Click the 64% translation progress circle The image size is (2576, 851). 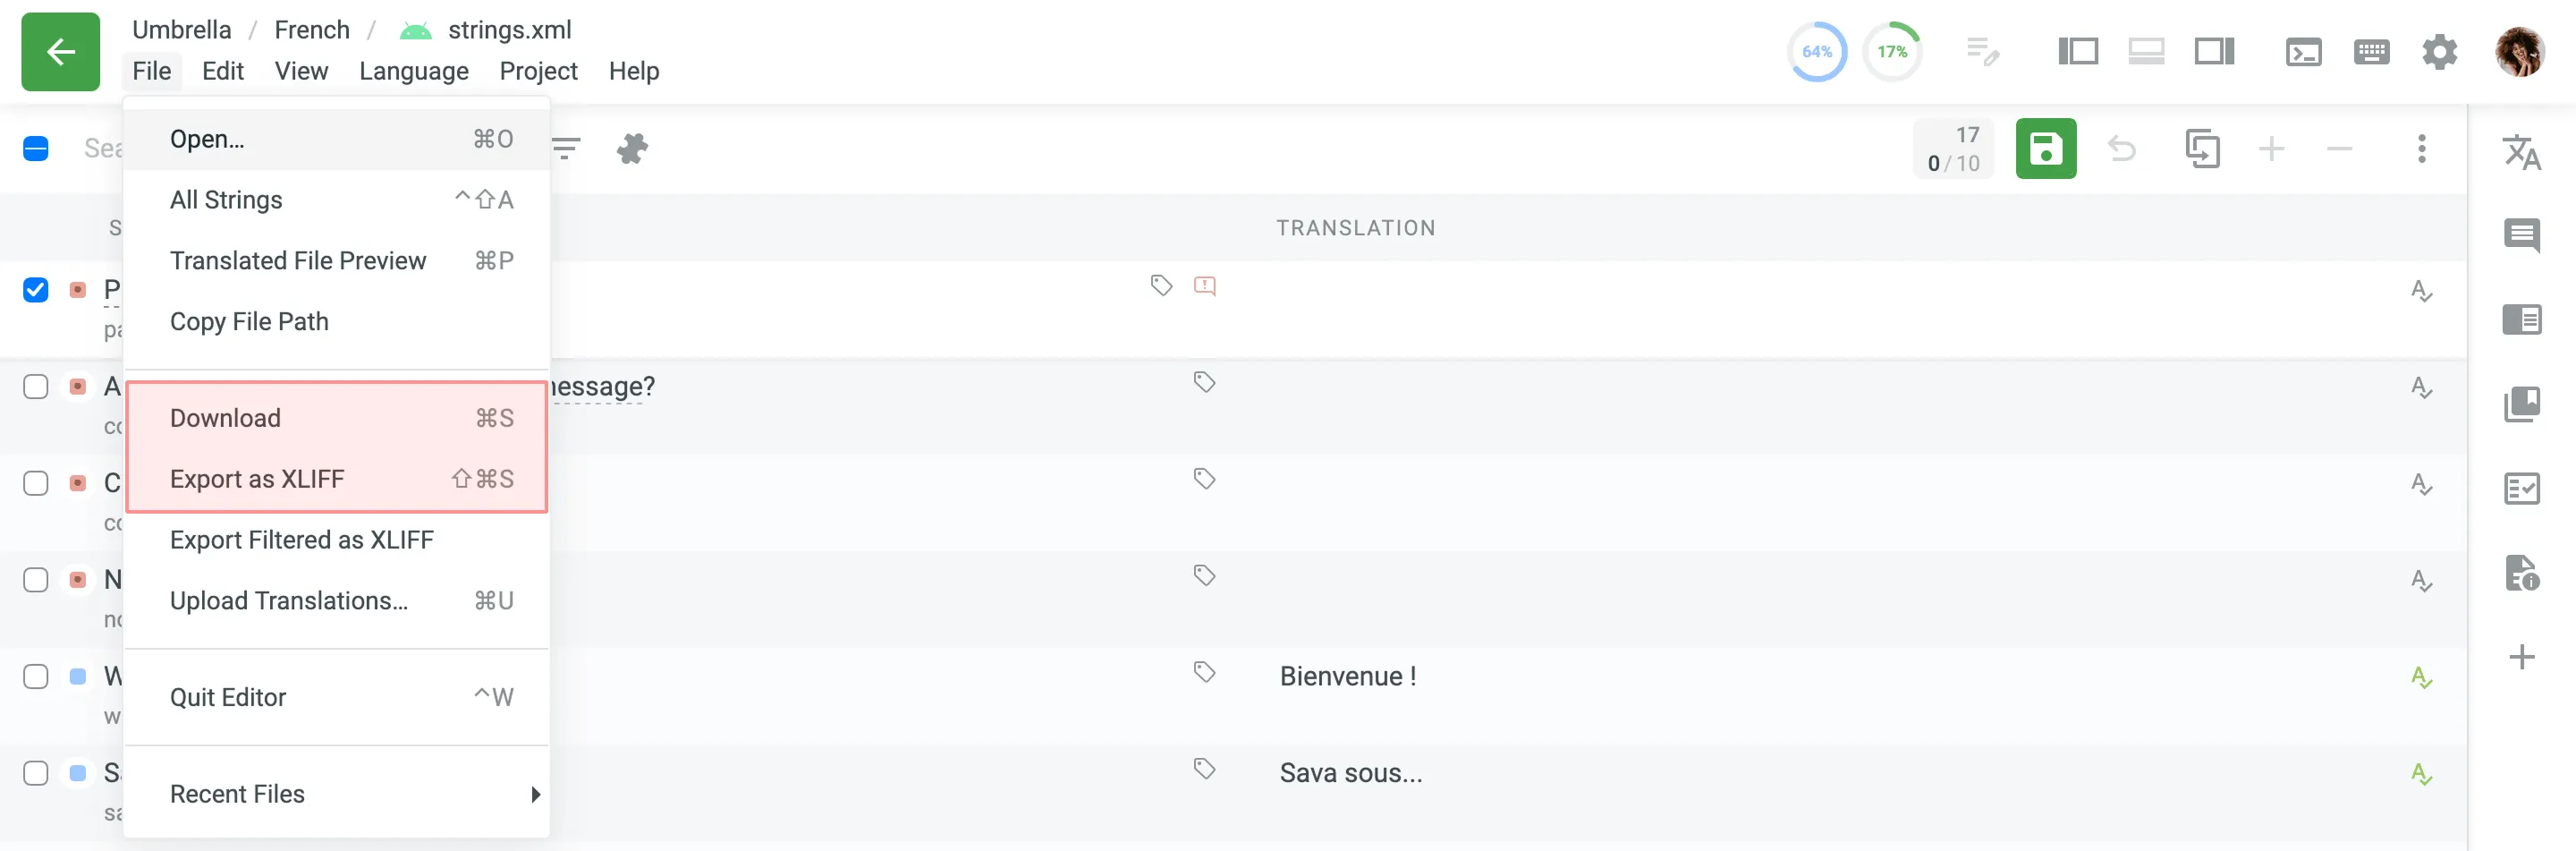coord(1816,52)
